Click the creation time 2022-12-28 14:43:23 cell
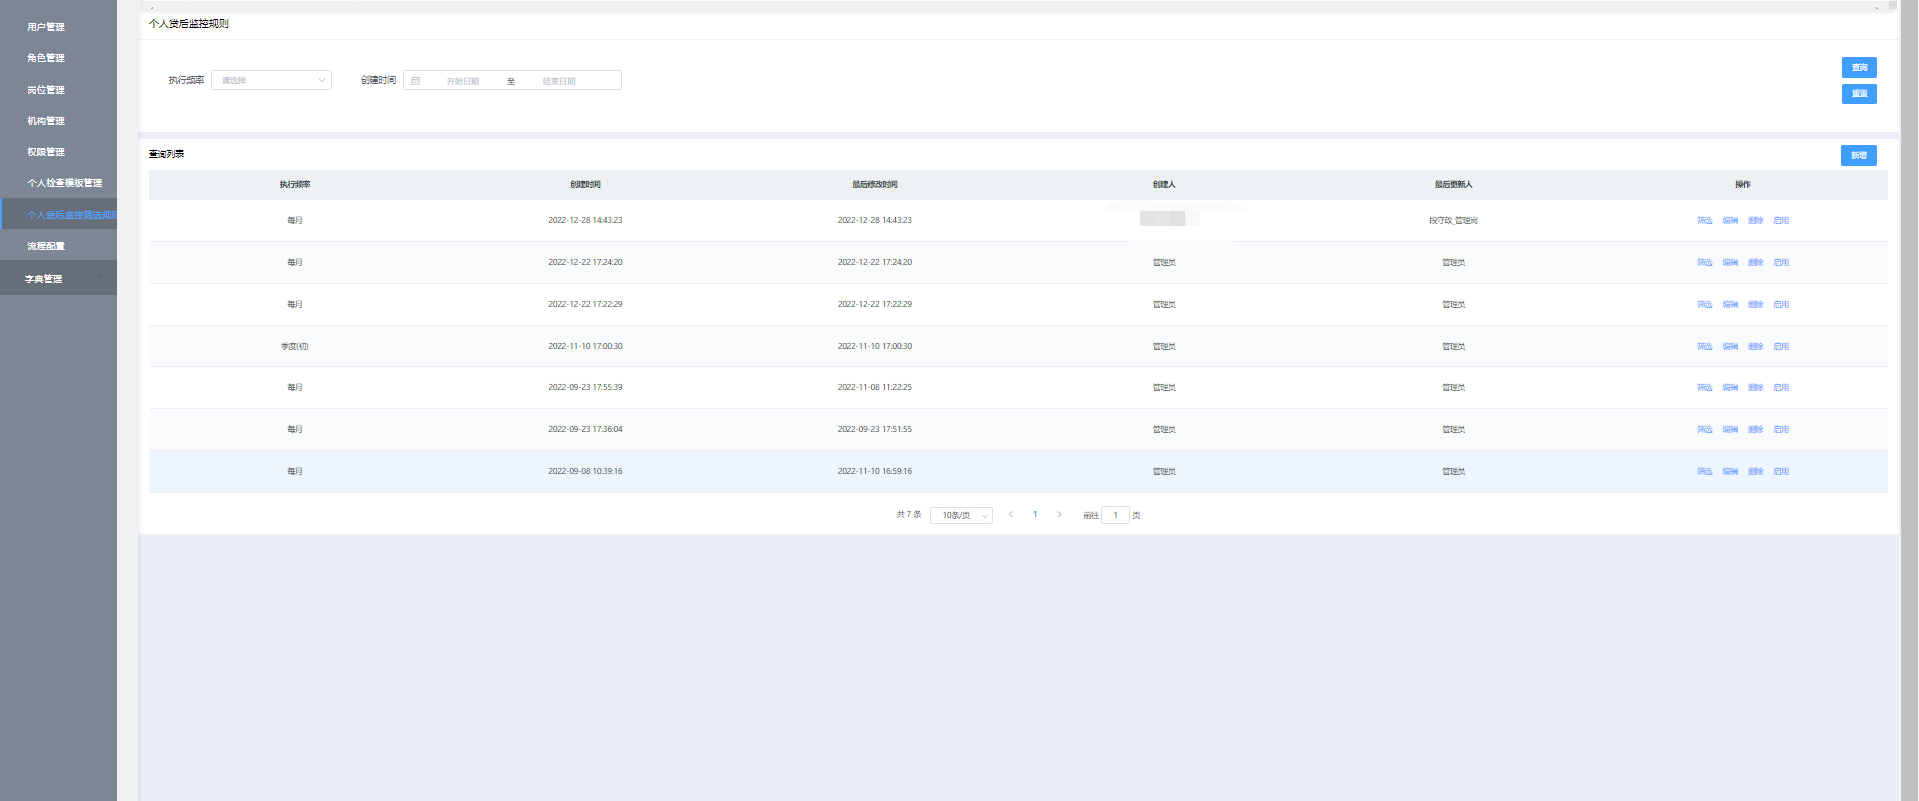The image size is (1919, 801). (x=585, y=221)
